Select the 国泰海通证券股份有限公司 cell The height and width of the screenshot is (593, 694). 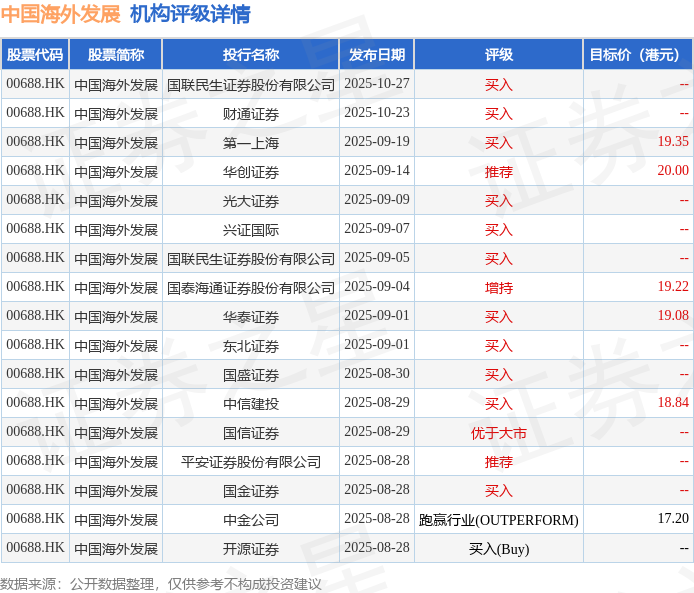tap(251, 288)
